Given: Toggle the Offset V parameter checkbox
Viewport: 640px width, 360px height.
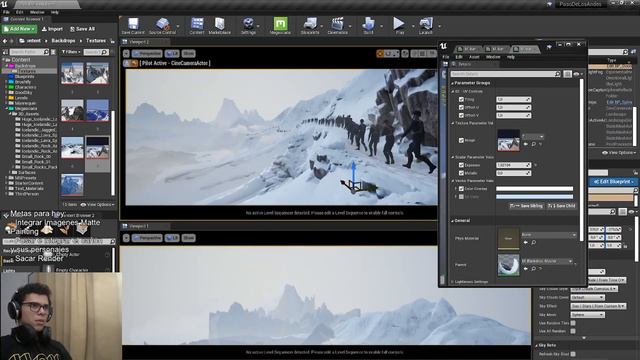Looking at the screenshot, I should tap(461, 116).
